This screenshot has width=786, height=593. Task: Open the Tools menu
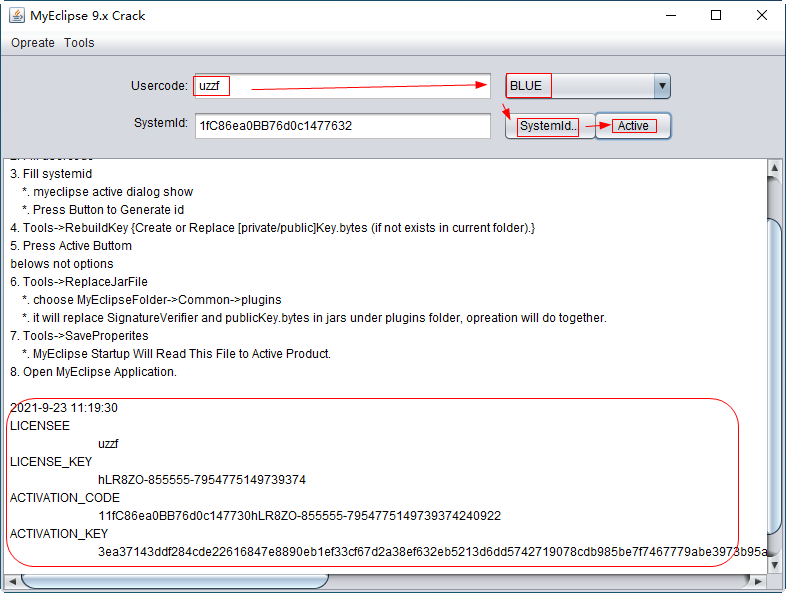coord(79,43)
